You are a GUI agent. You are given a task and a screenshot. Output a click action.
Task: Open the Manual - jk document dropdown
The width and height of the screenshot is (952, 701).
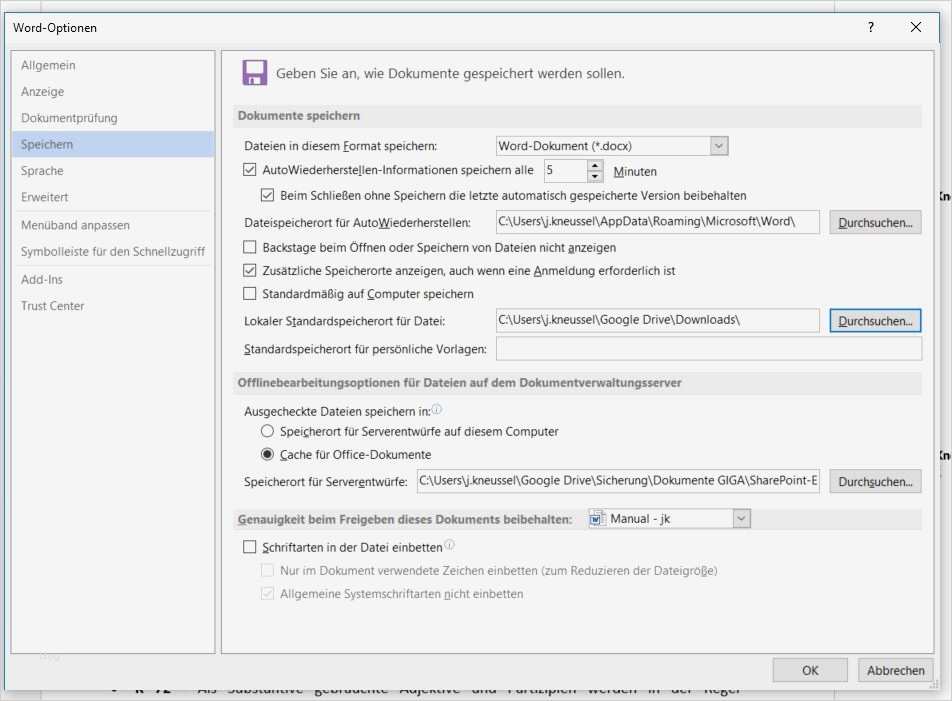[741, 519]
